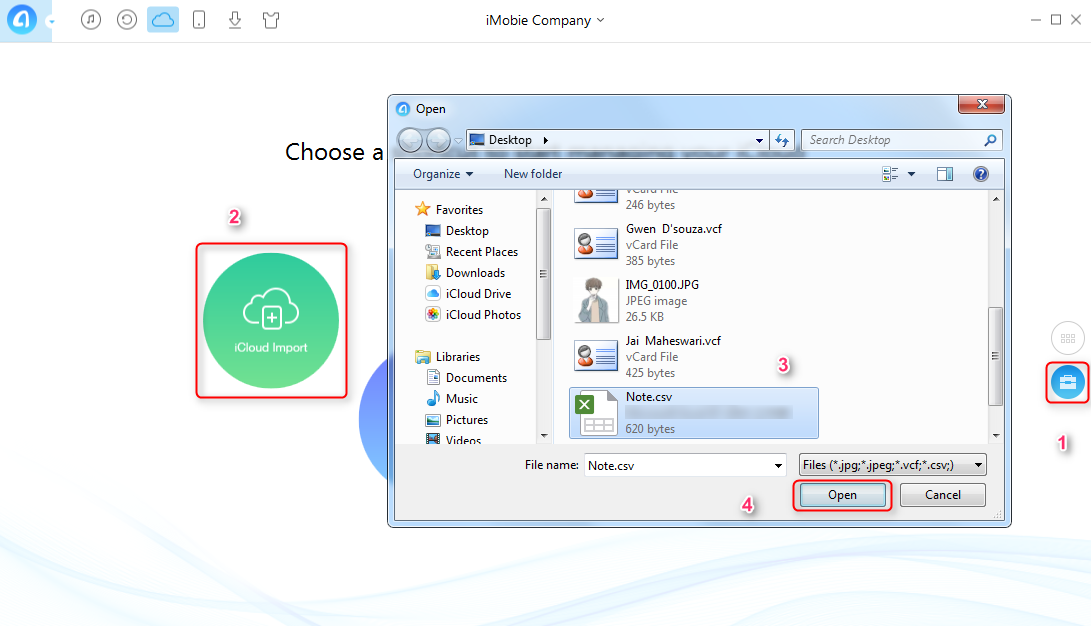Open the device manager phone icon
Image resolution: width=1091 pixels, height=626 pixels.
[199, 19]
